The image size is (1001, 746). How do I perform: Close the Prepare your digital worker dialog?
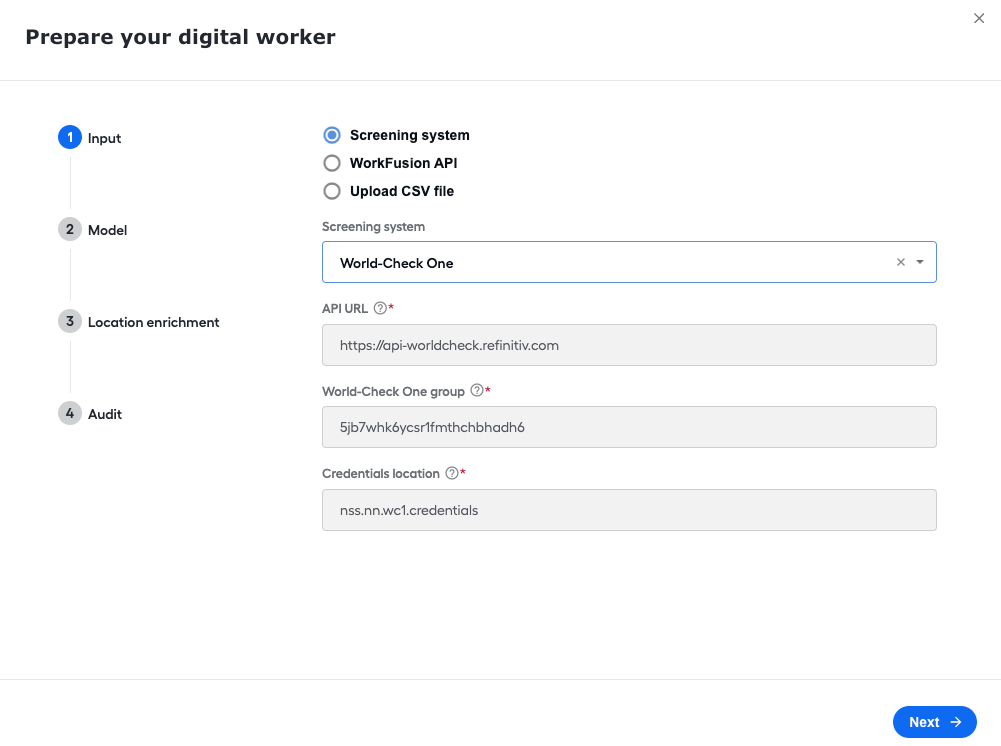[x=979, y=19]
